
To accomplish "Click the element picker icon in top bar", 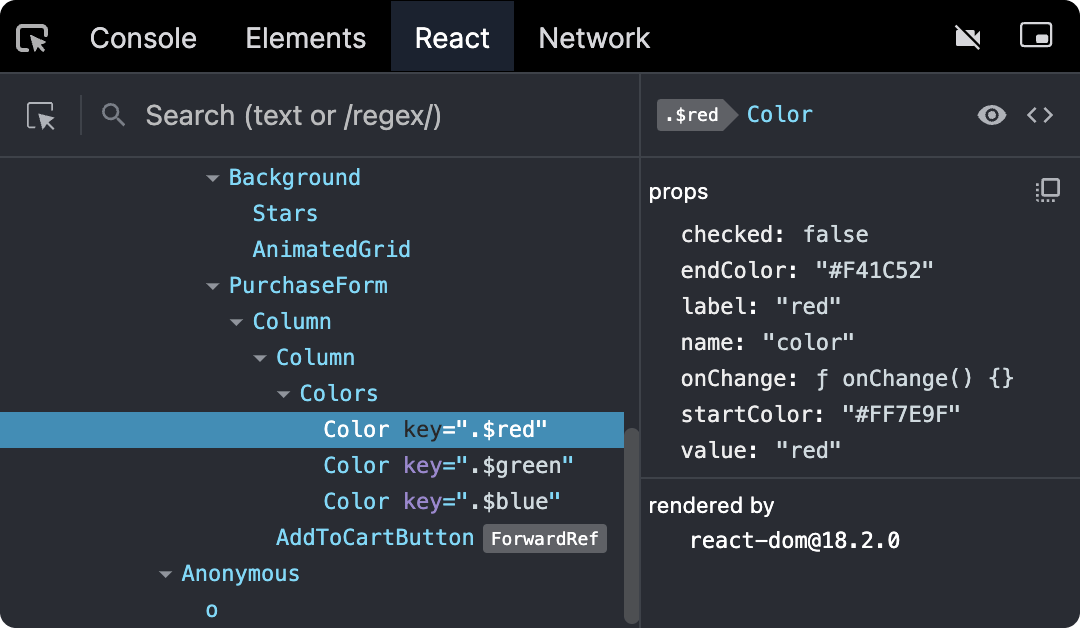I will pyautogui.click(x=33, y=38).
